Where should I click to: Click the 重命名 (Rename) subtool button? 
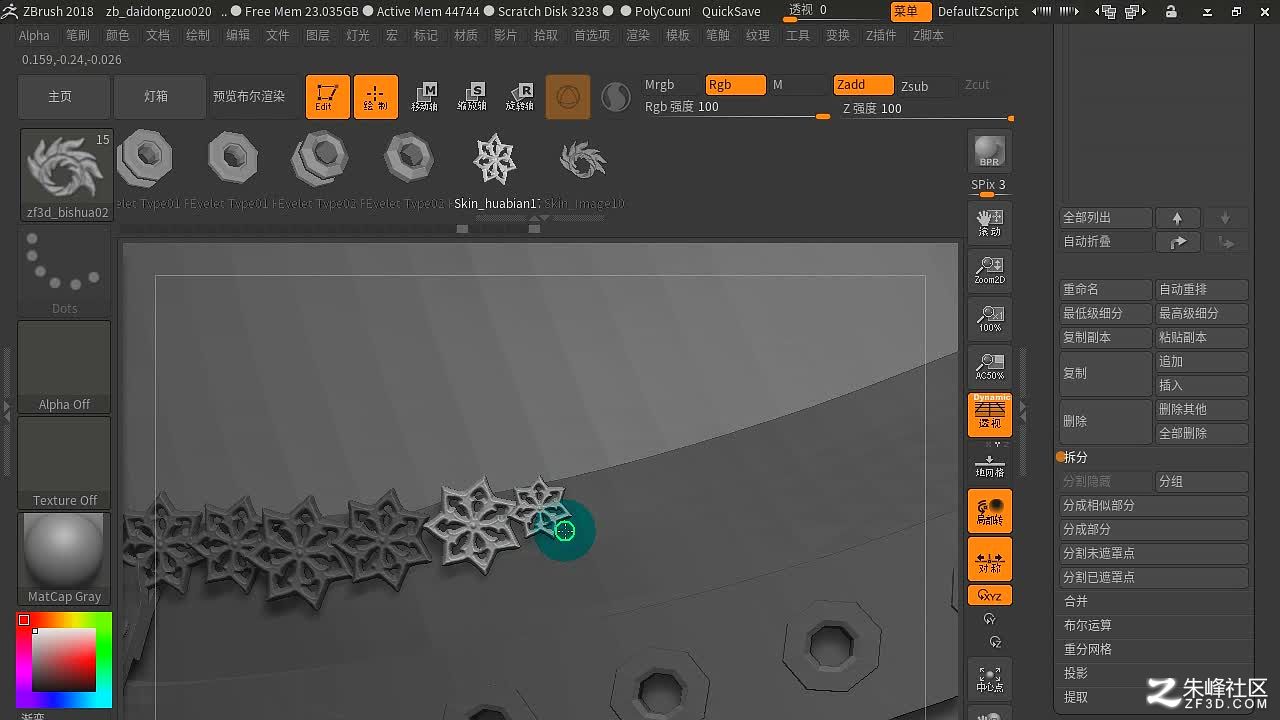tap(1105, 290)
